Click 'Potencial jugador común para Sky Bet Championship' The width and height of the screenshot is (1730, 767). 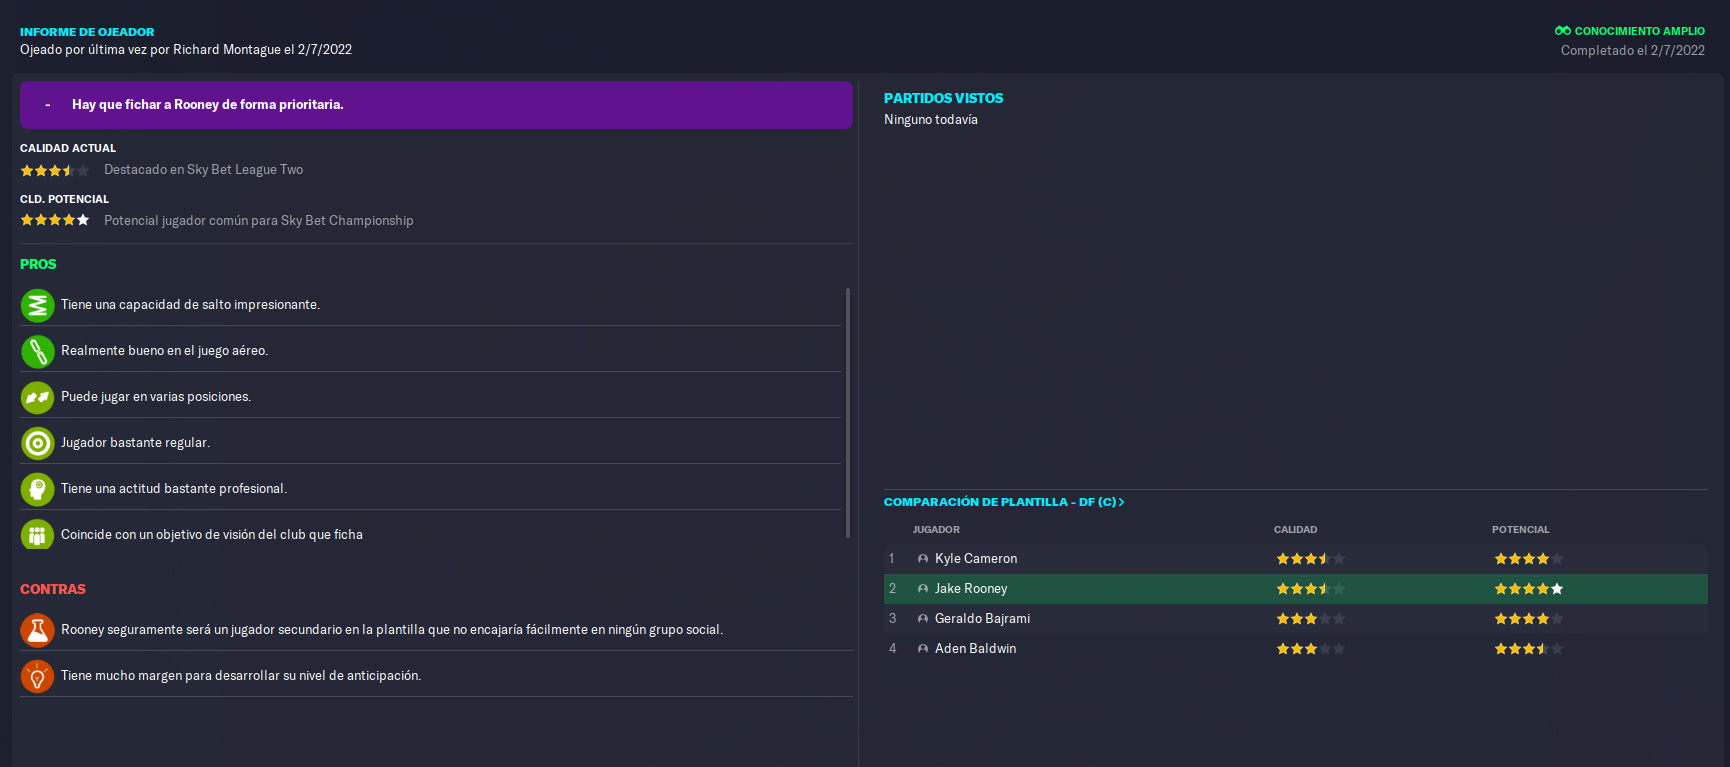tap(258, 221)
